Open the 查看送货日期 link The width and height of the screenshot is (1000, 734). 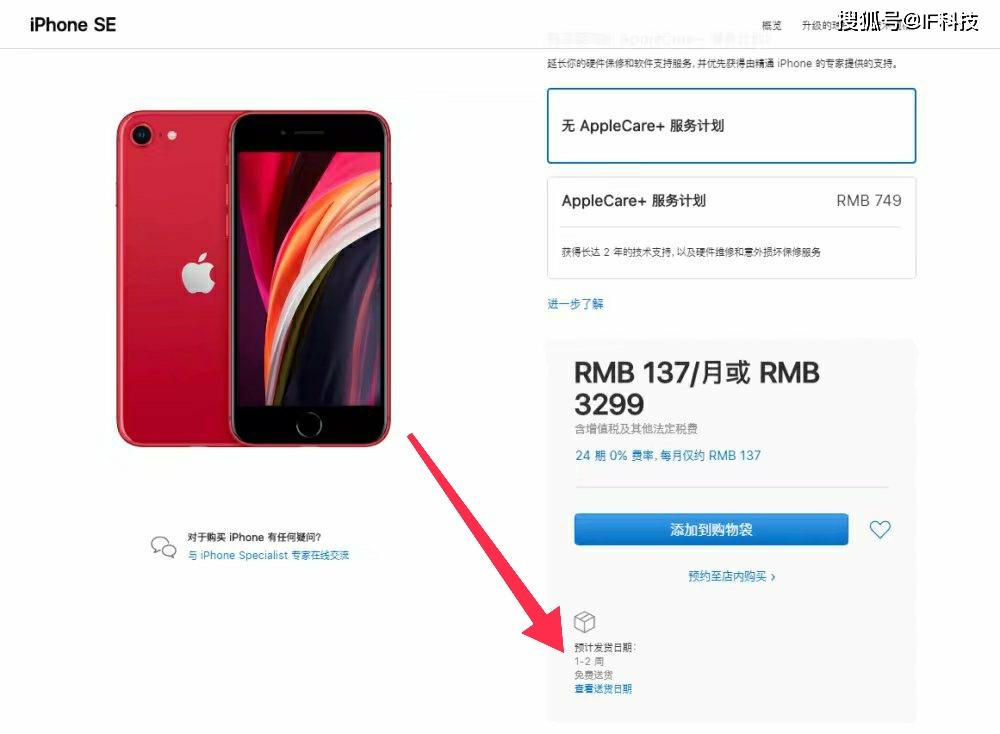click(x=603, y=689)
